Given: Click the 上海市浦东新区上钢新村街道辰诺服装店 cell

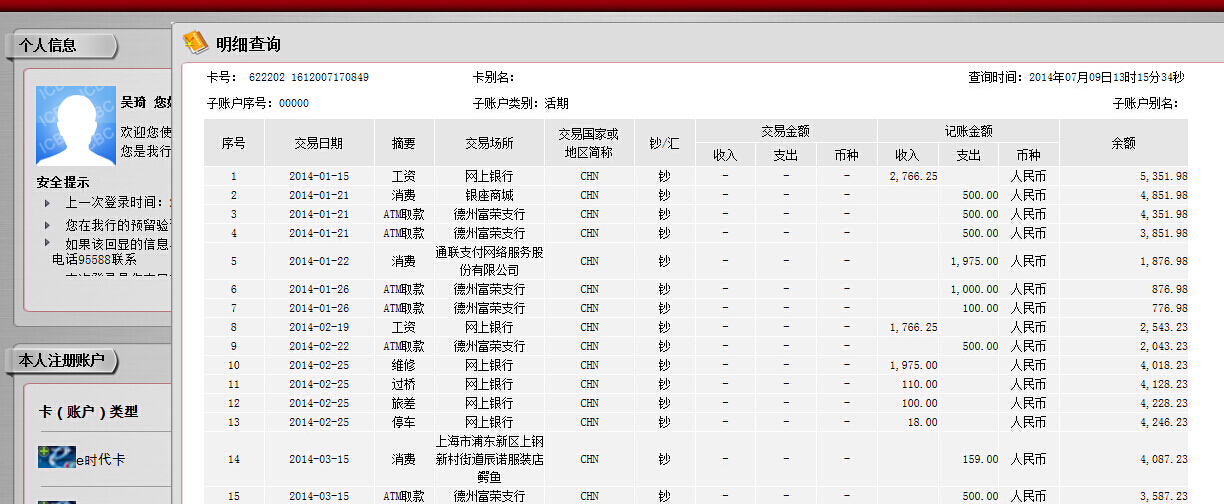Looking at the screenshot, I should [489, 459].
